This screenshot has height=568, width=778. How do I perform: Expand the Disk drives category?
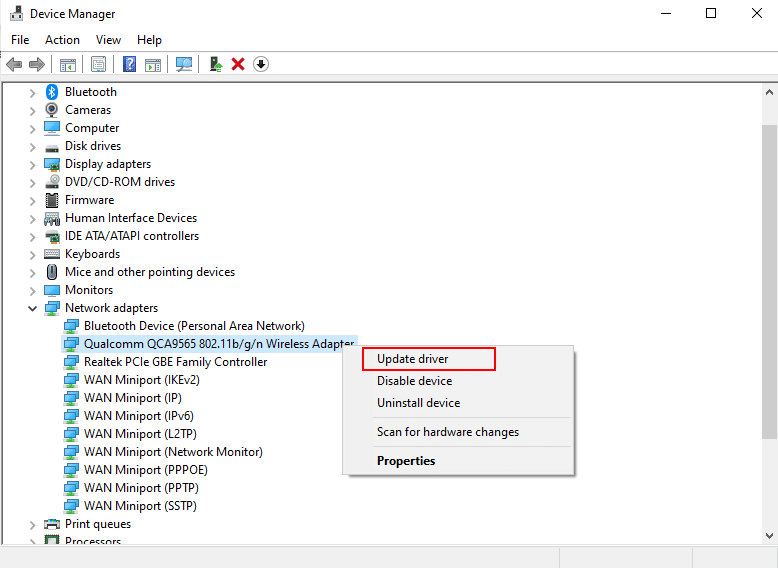(x=32, y=147)
